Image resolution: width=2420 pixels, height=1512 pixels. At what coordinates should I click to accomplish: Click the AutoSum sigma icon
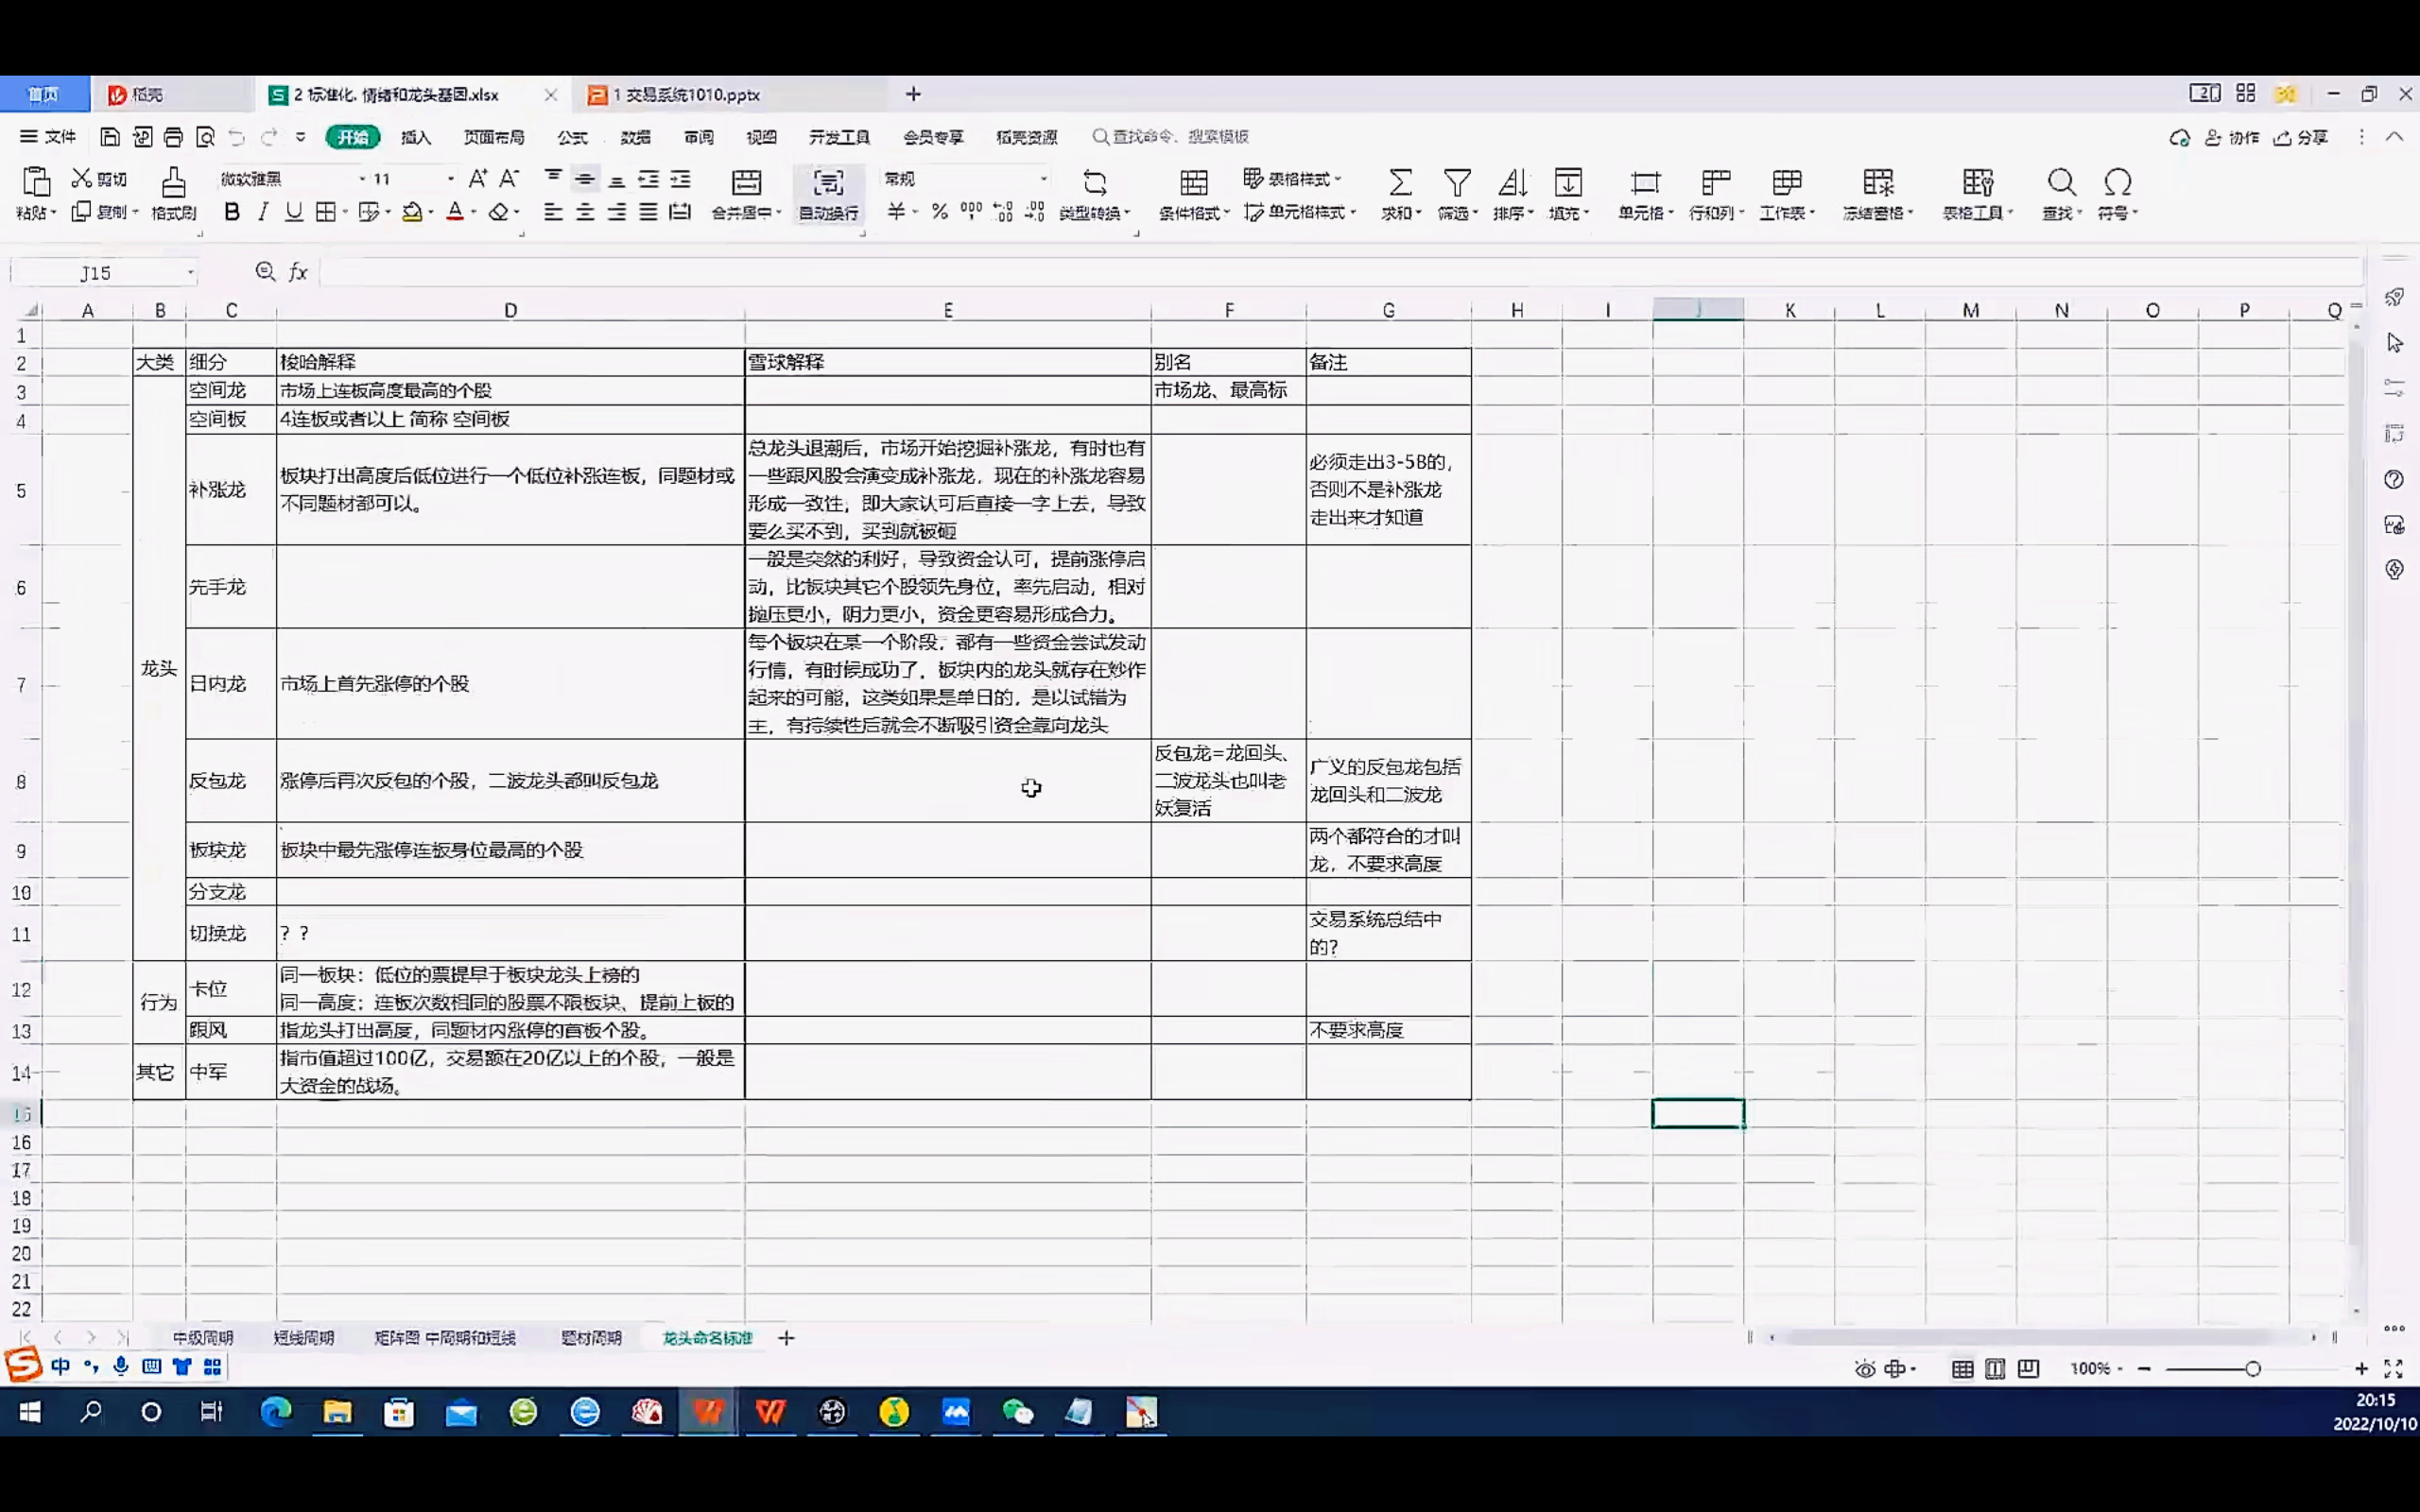point(1400,182)
